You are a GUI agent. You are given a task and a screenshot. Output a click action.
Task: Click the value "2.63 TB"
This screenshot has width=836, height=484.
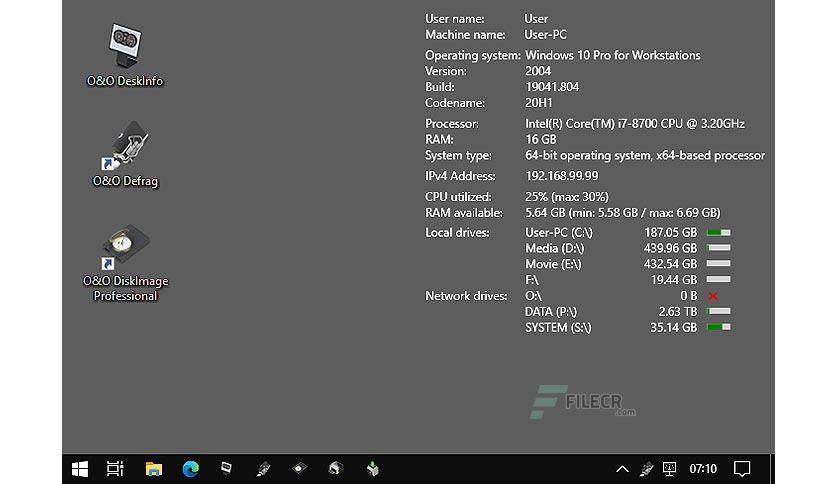click(677, 312)
